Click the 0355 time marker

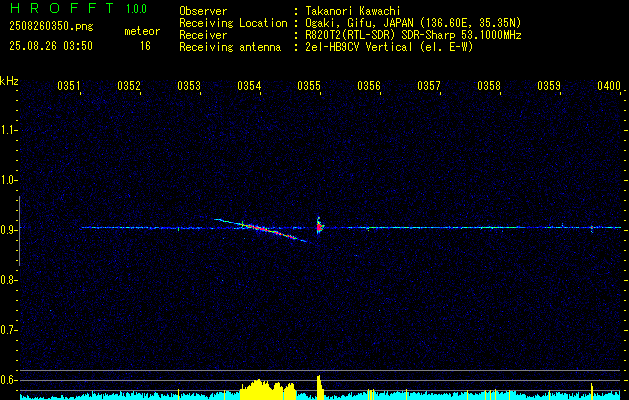(309, 86)
